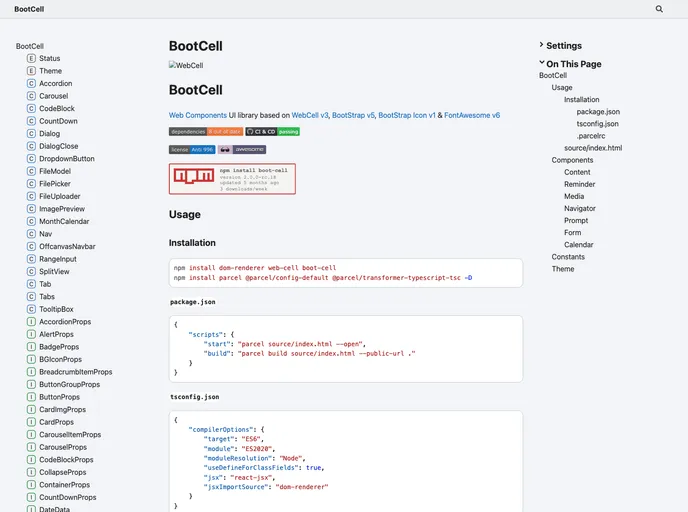Jump to Installation in page outline
688x512 pixels.
tap(581, 100)
